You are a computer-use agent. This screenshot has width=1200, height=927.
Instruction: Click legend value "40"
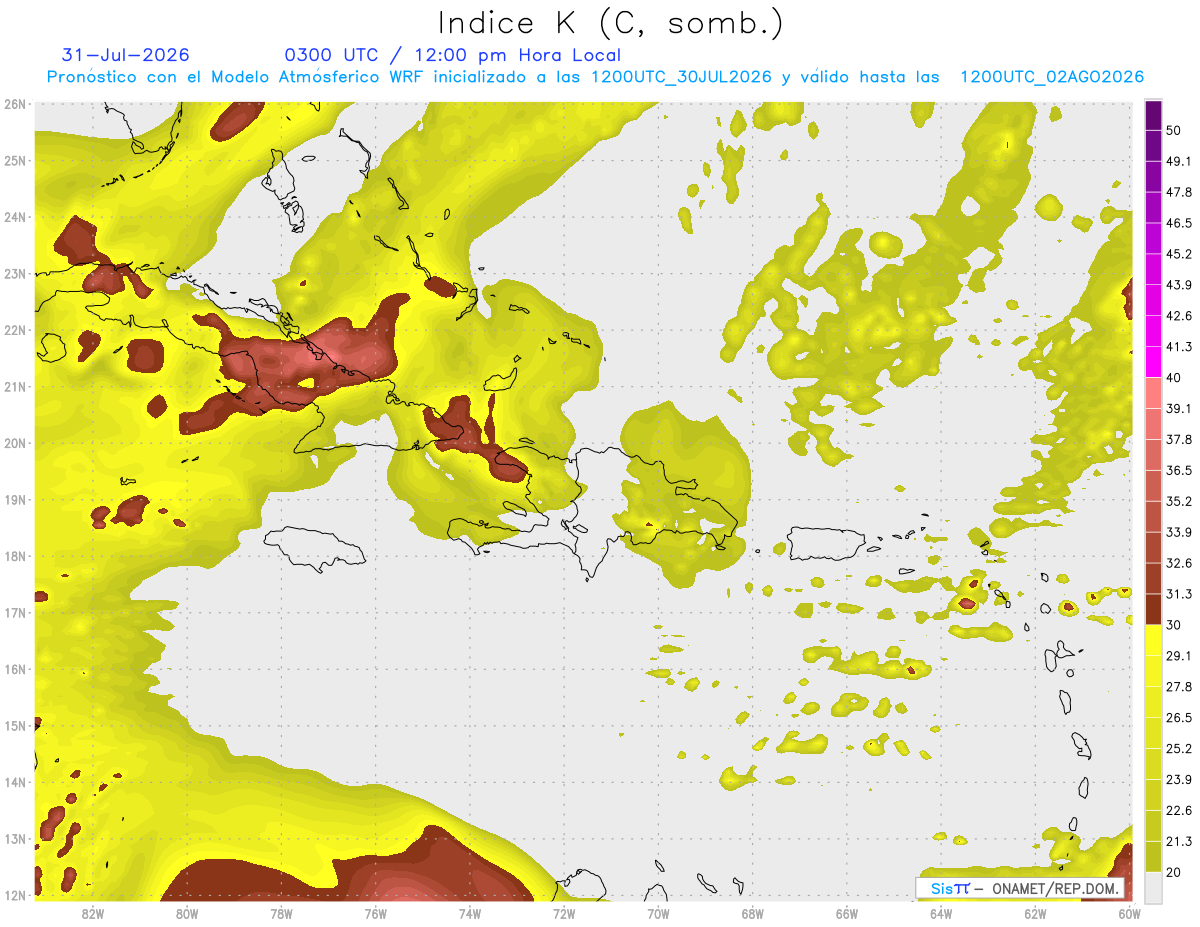pyautogui.click(x=1174, y=378)
